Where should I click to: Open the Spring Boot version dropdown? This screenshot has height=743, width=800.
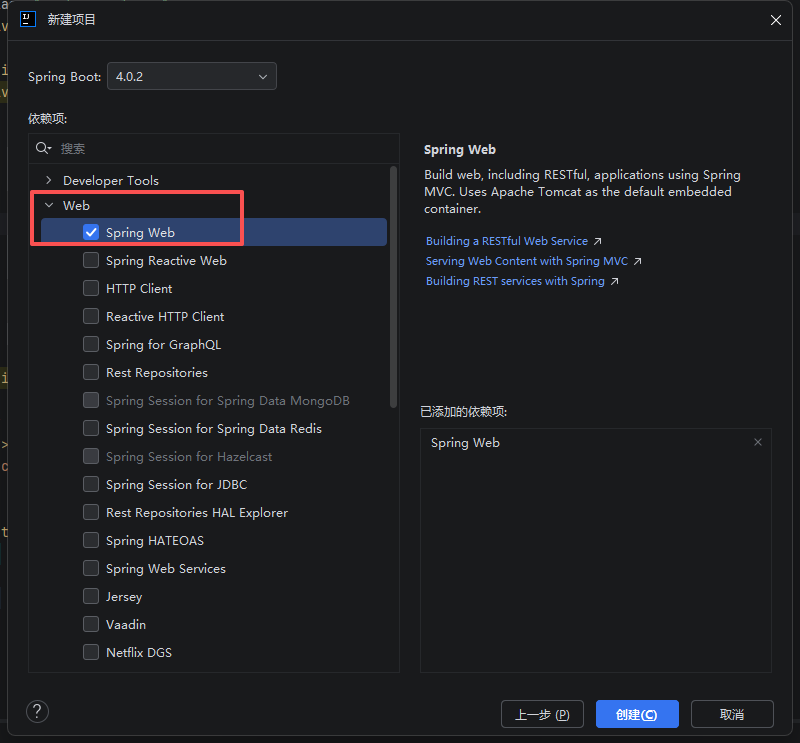click(x=192, y=77)
